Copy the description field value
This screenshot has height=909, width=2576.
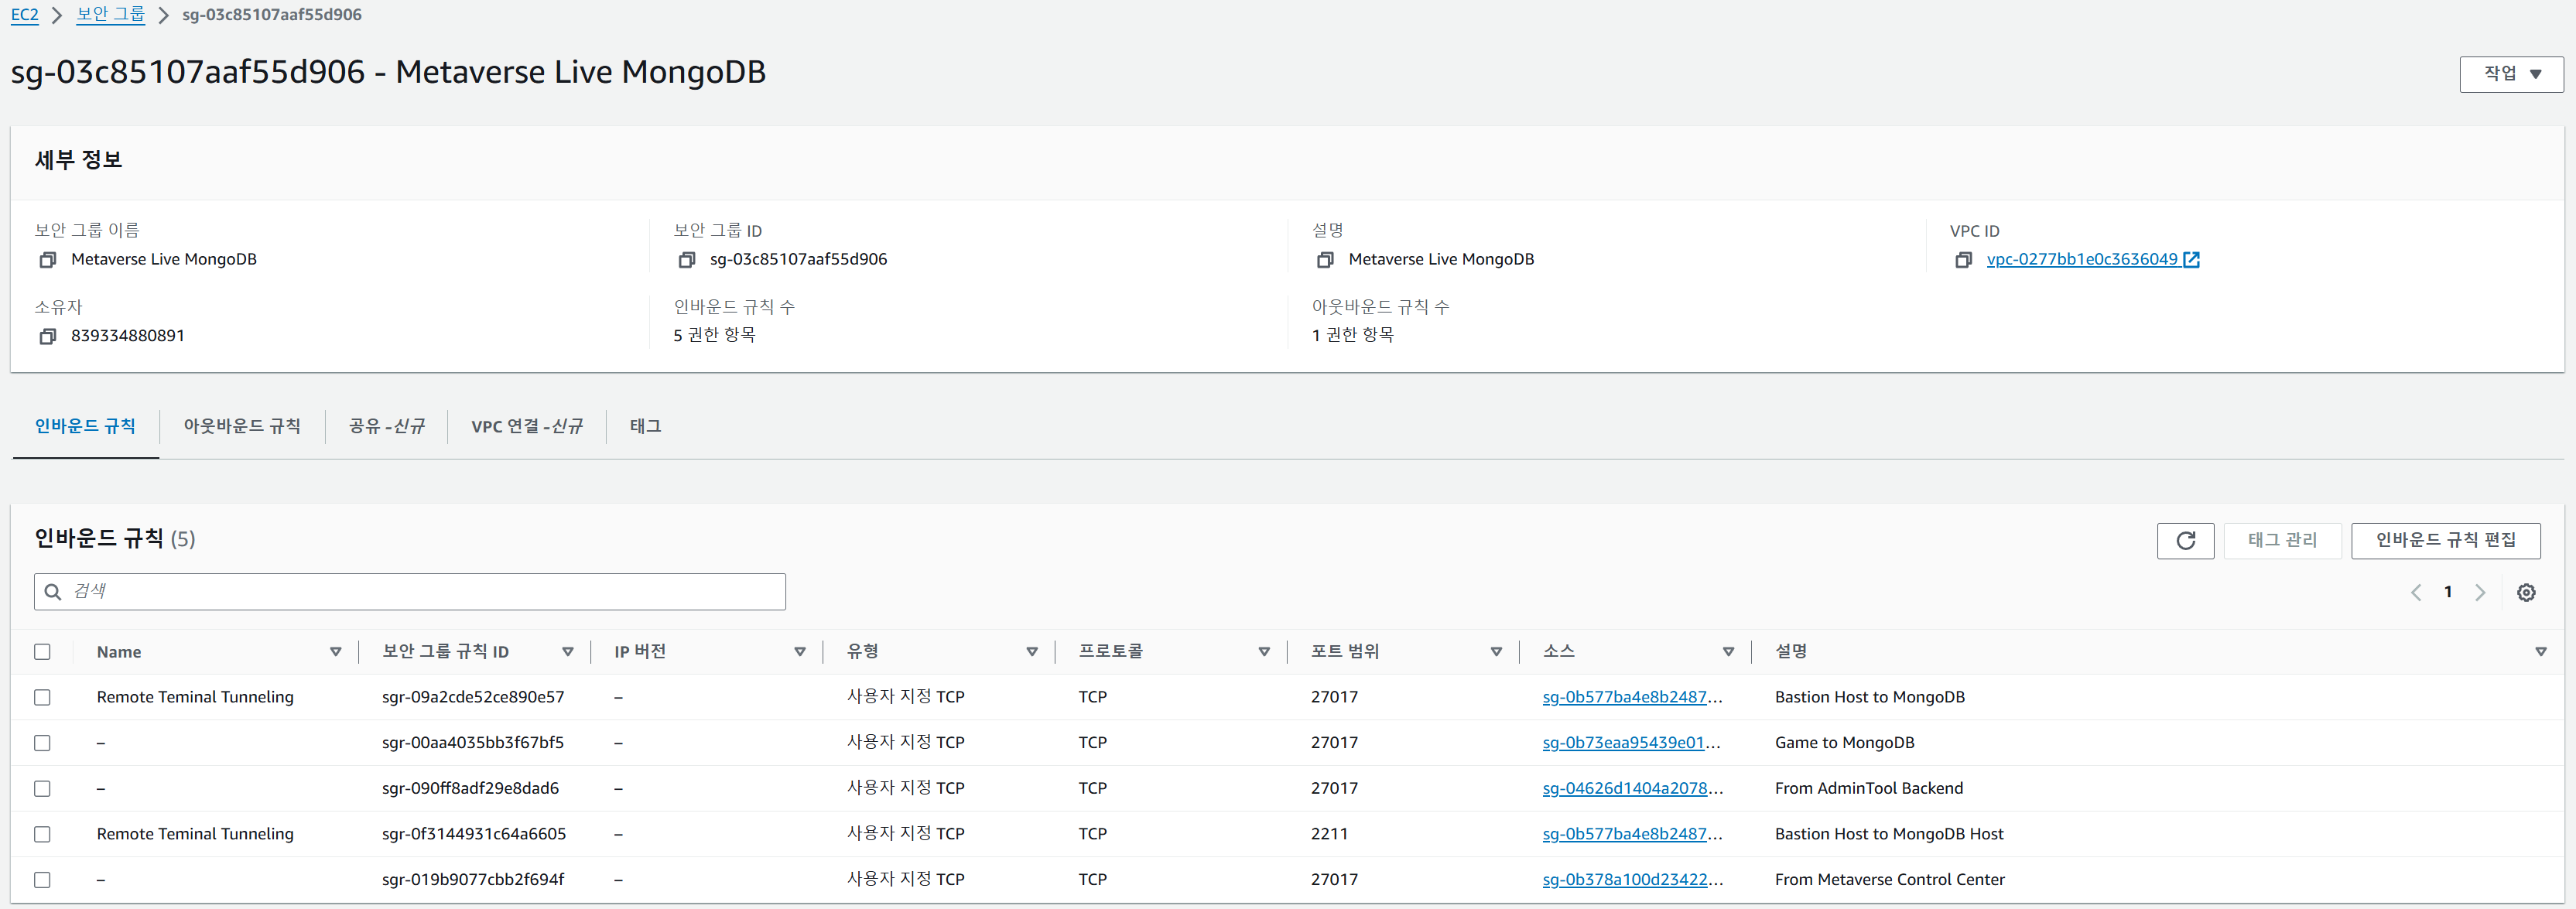pyautogui.click(x=1325, y=260)
